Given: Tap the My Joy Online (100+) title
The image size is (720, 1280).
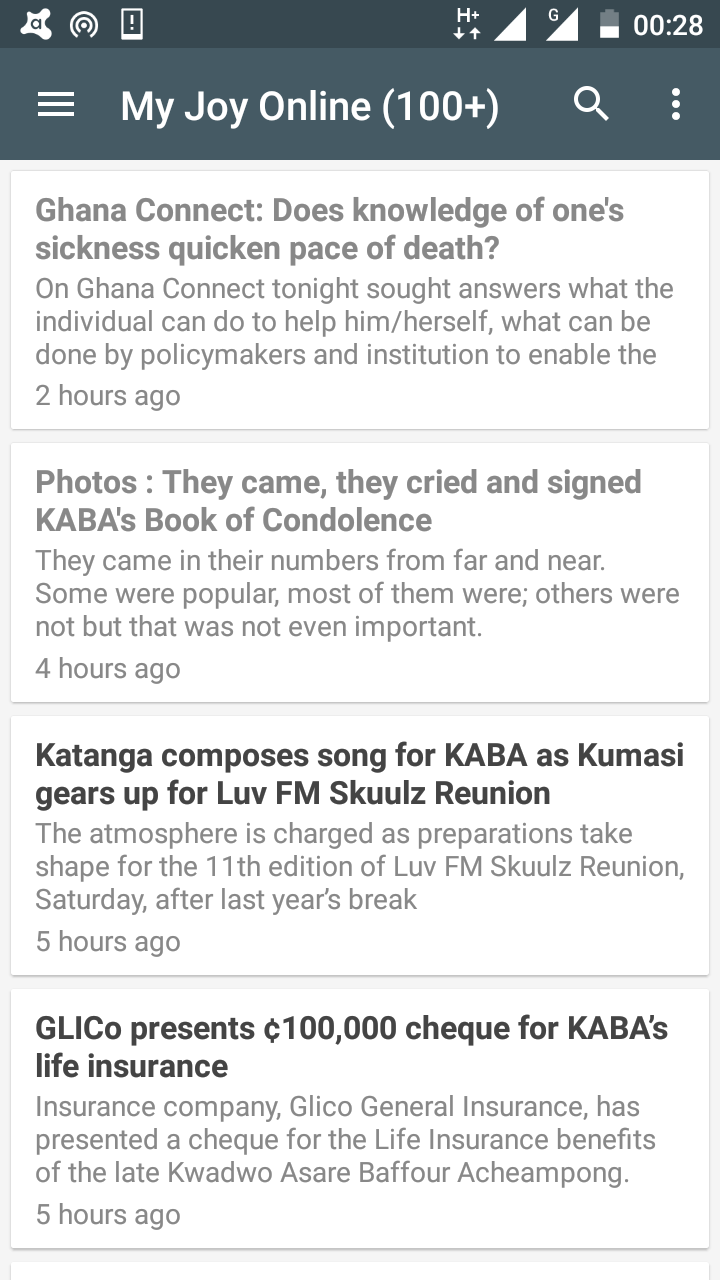Looking at the screenshot, I should point(309,105).
